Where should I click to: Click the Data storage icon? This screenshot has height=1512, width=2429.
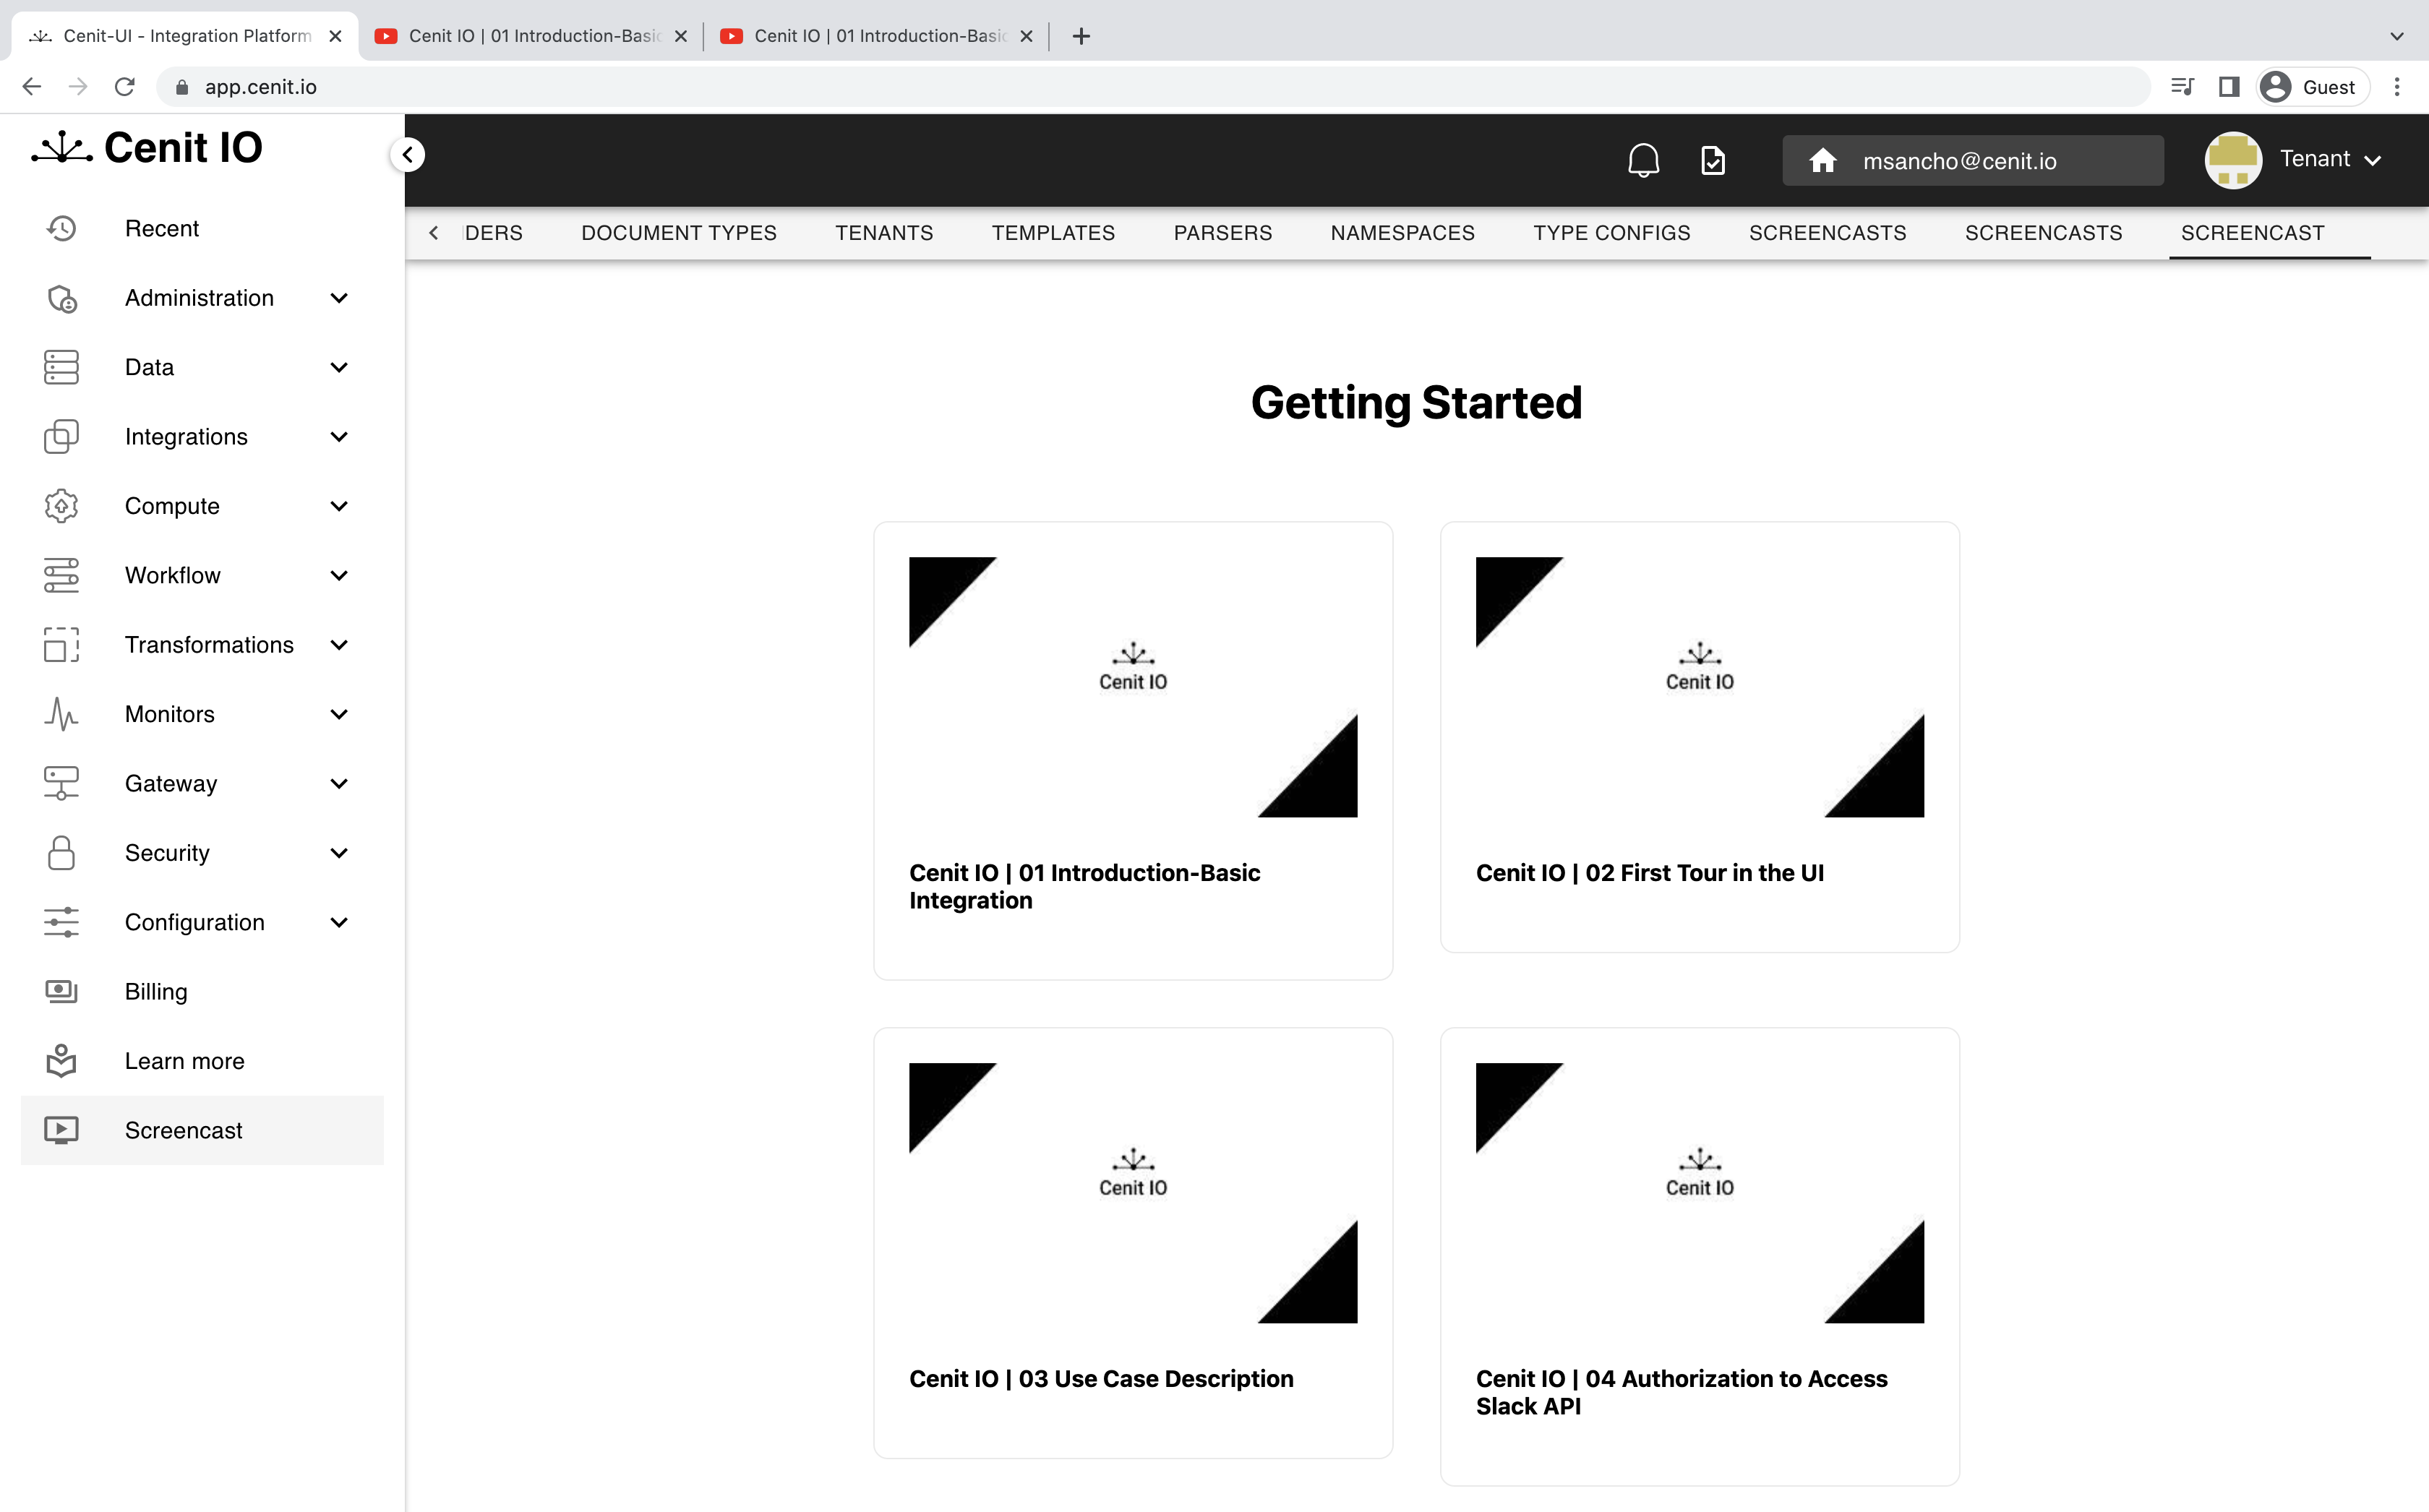coord(61,367)
